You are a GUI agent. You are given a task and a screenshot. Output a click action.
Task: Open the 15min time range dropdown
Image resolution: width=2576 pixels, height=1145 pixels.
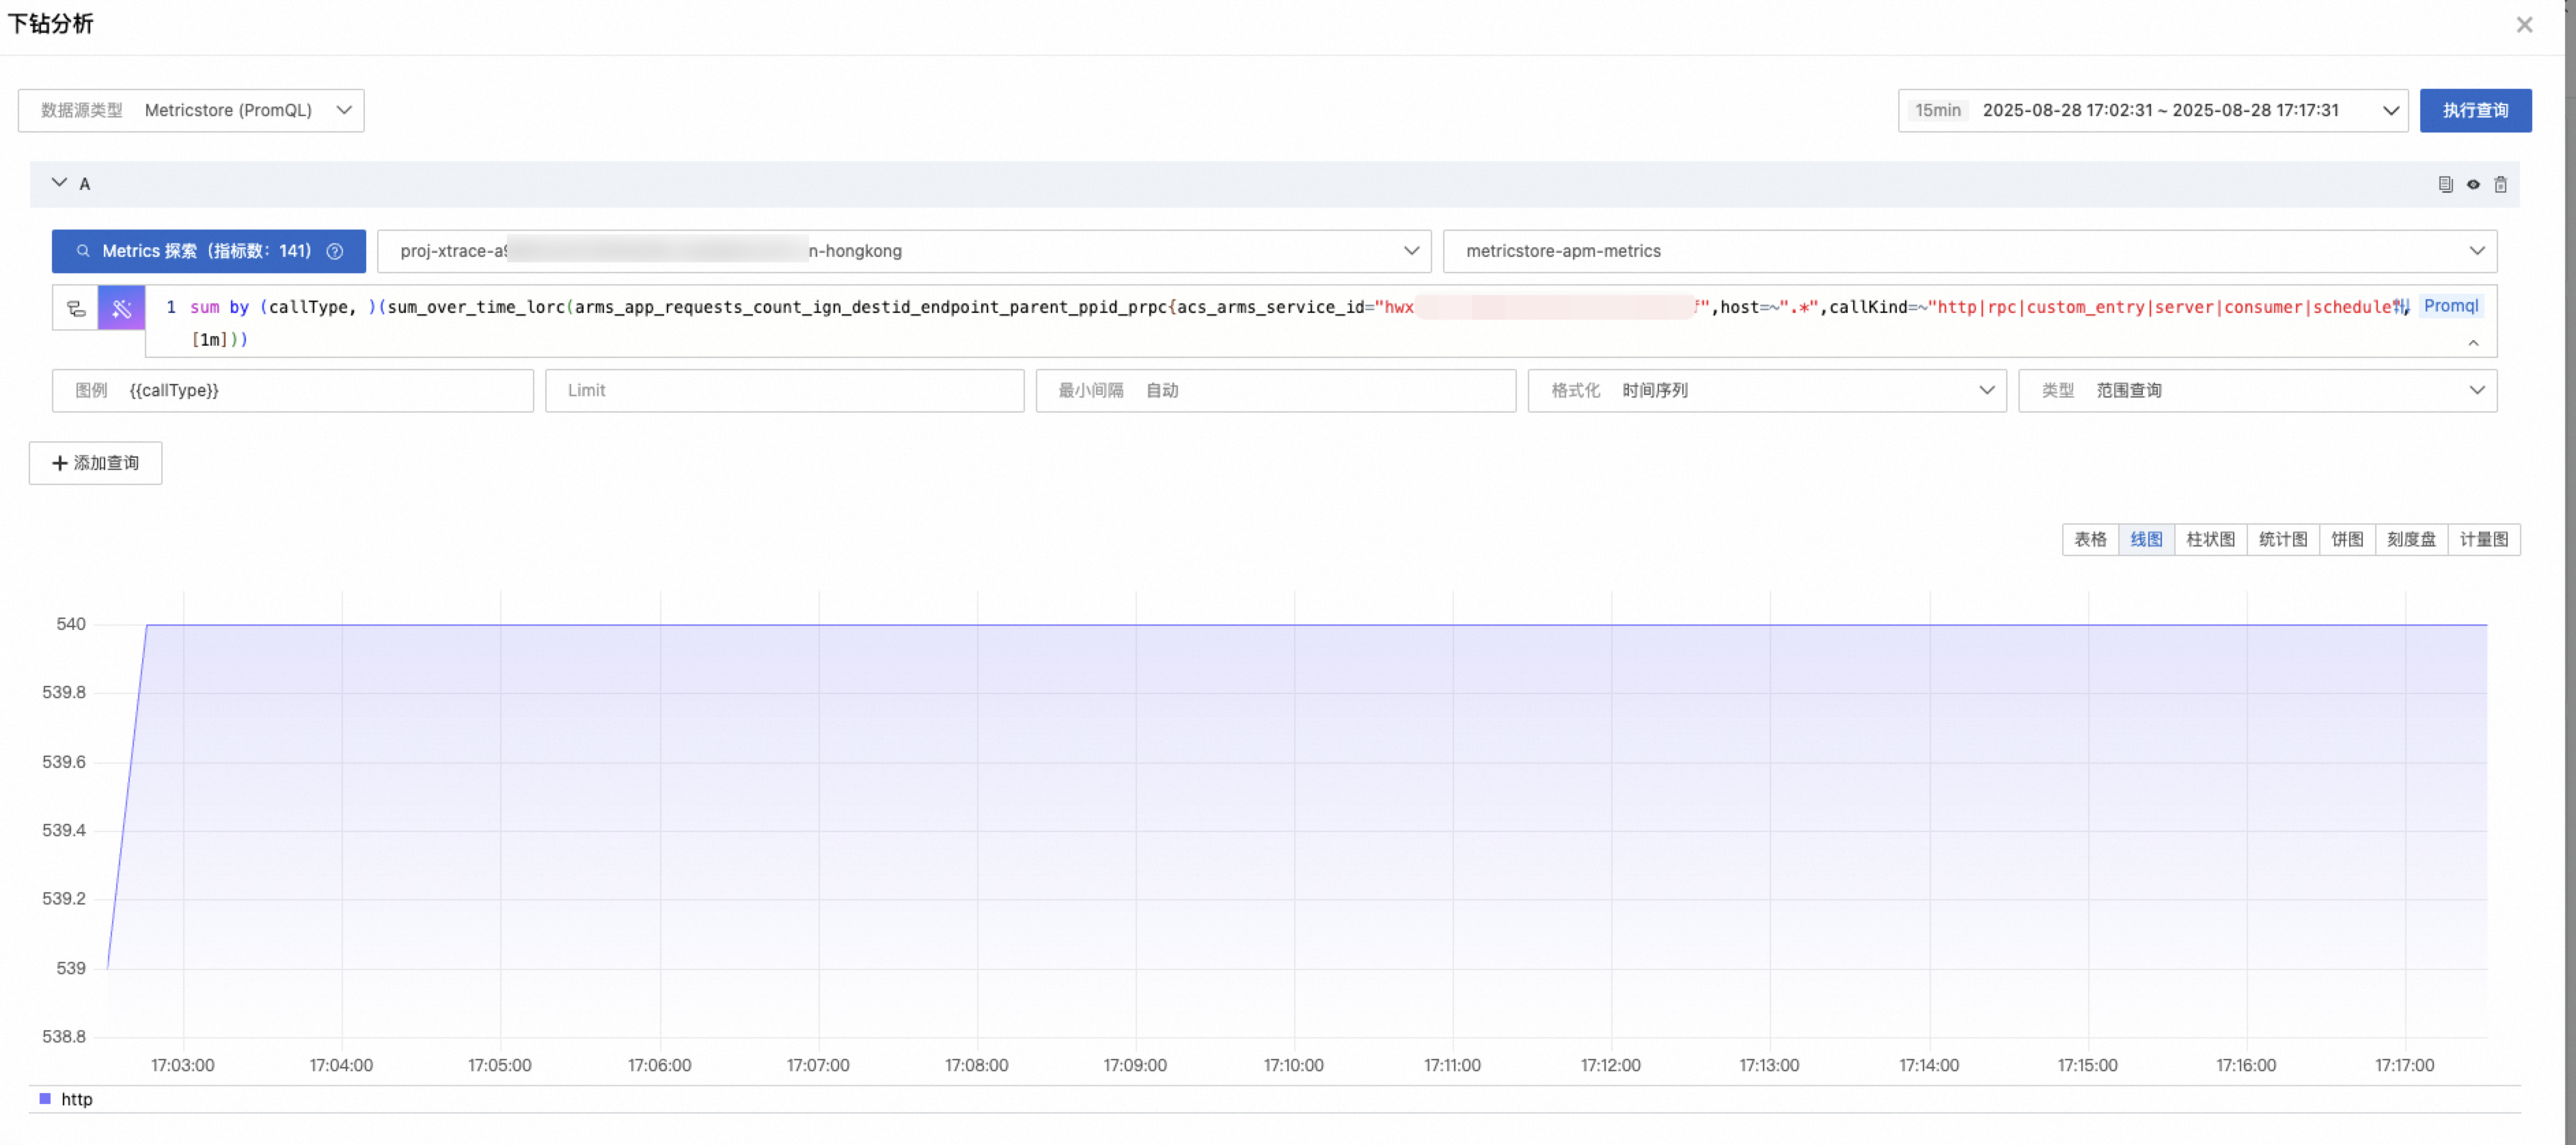[2152, 110]
